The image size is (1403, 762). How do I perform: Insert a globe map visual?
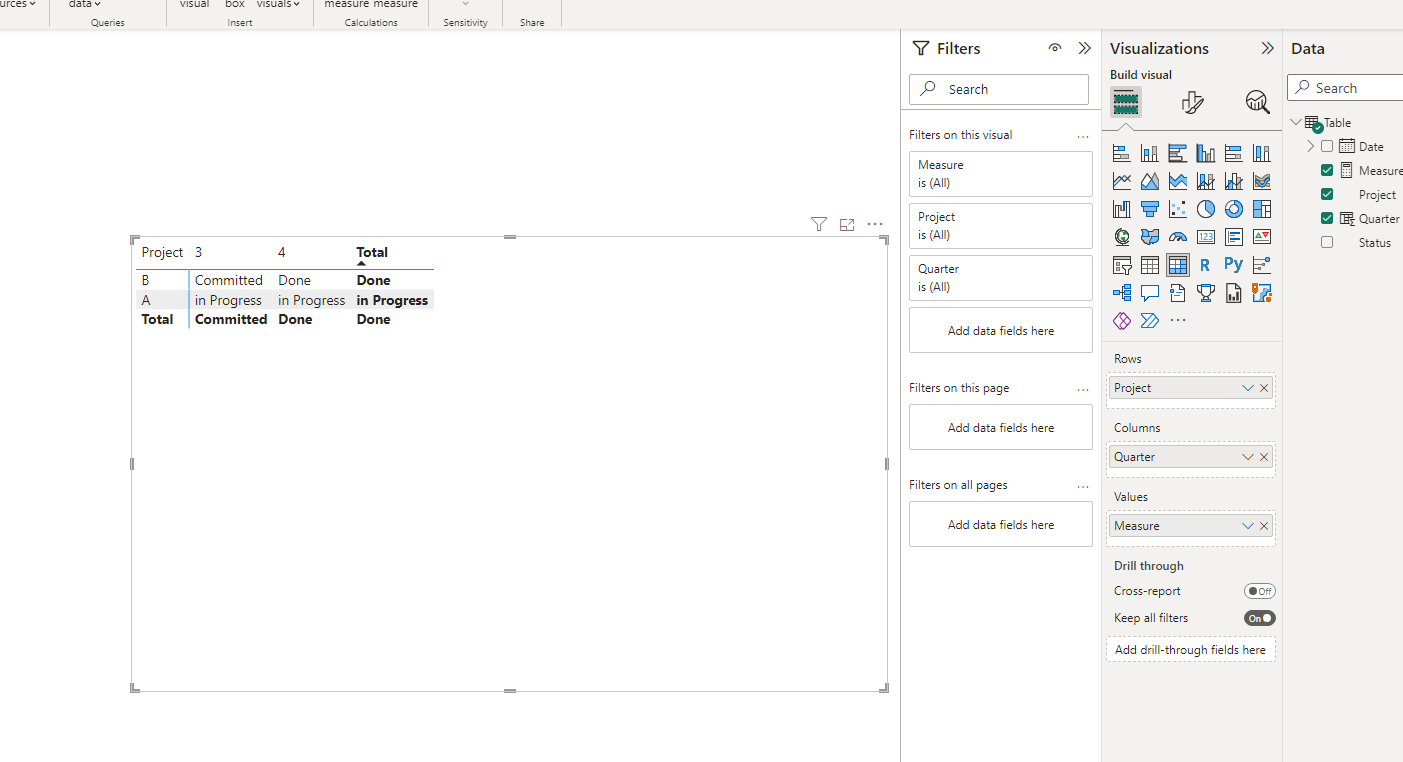pos(1122,237)
